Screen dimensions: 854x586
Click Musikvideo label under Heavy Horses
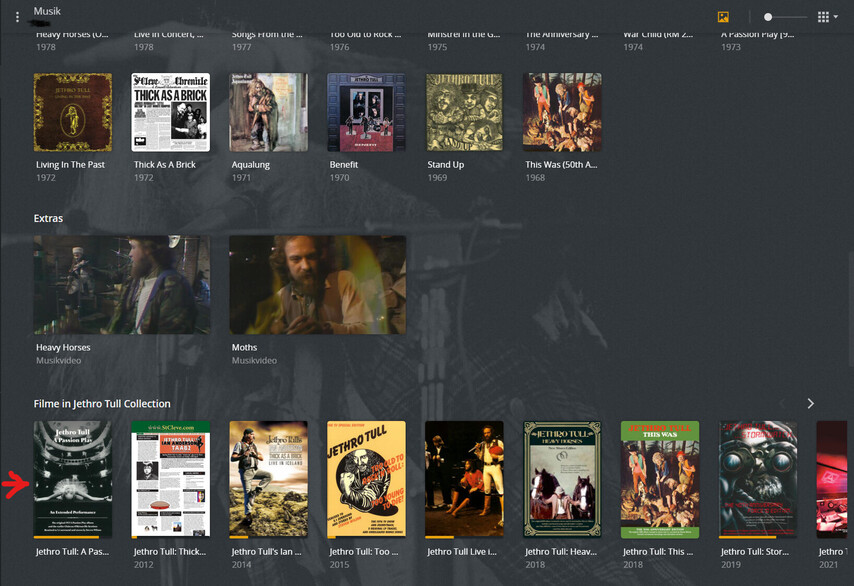click(x=58, y=361)
